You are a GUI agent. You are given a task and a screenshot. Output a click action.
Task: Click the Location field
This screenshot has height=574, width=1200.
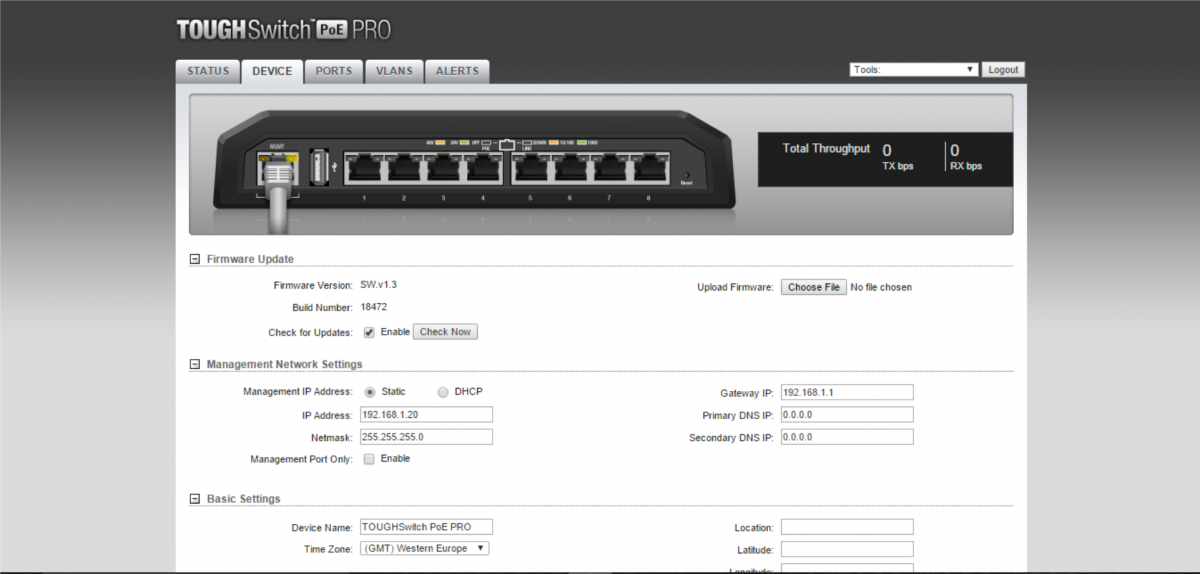(847, 527)
